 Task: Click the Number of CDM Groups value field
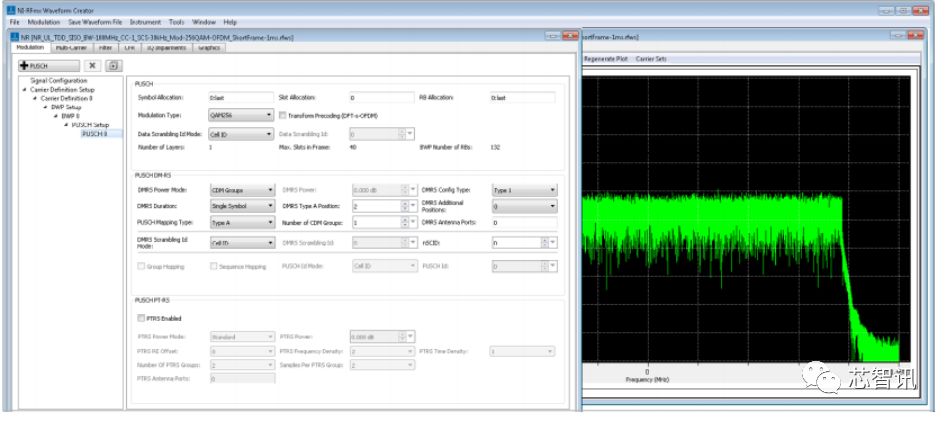coord(376,223)
